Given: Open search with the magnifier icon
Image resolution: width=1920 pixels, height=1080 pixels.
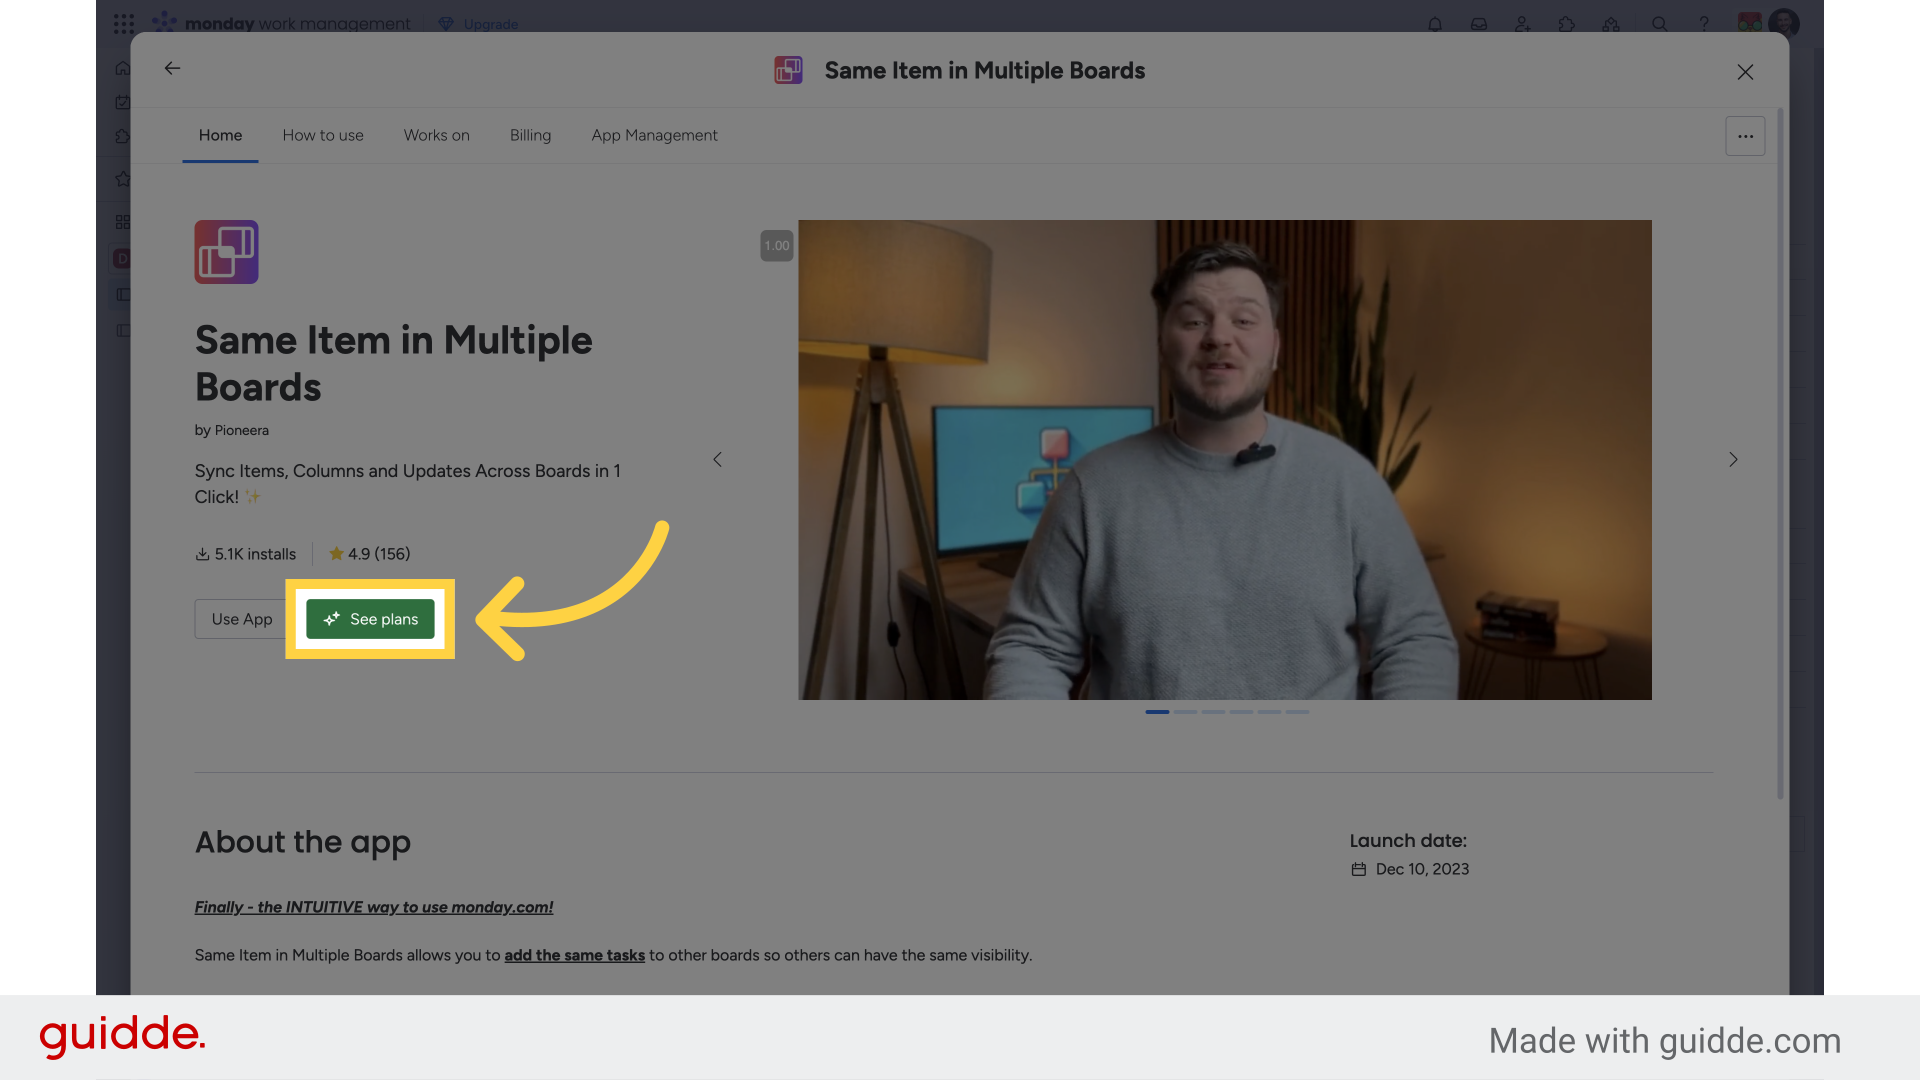Looking at the screenshot, I should coord(1659,24).
